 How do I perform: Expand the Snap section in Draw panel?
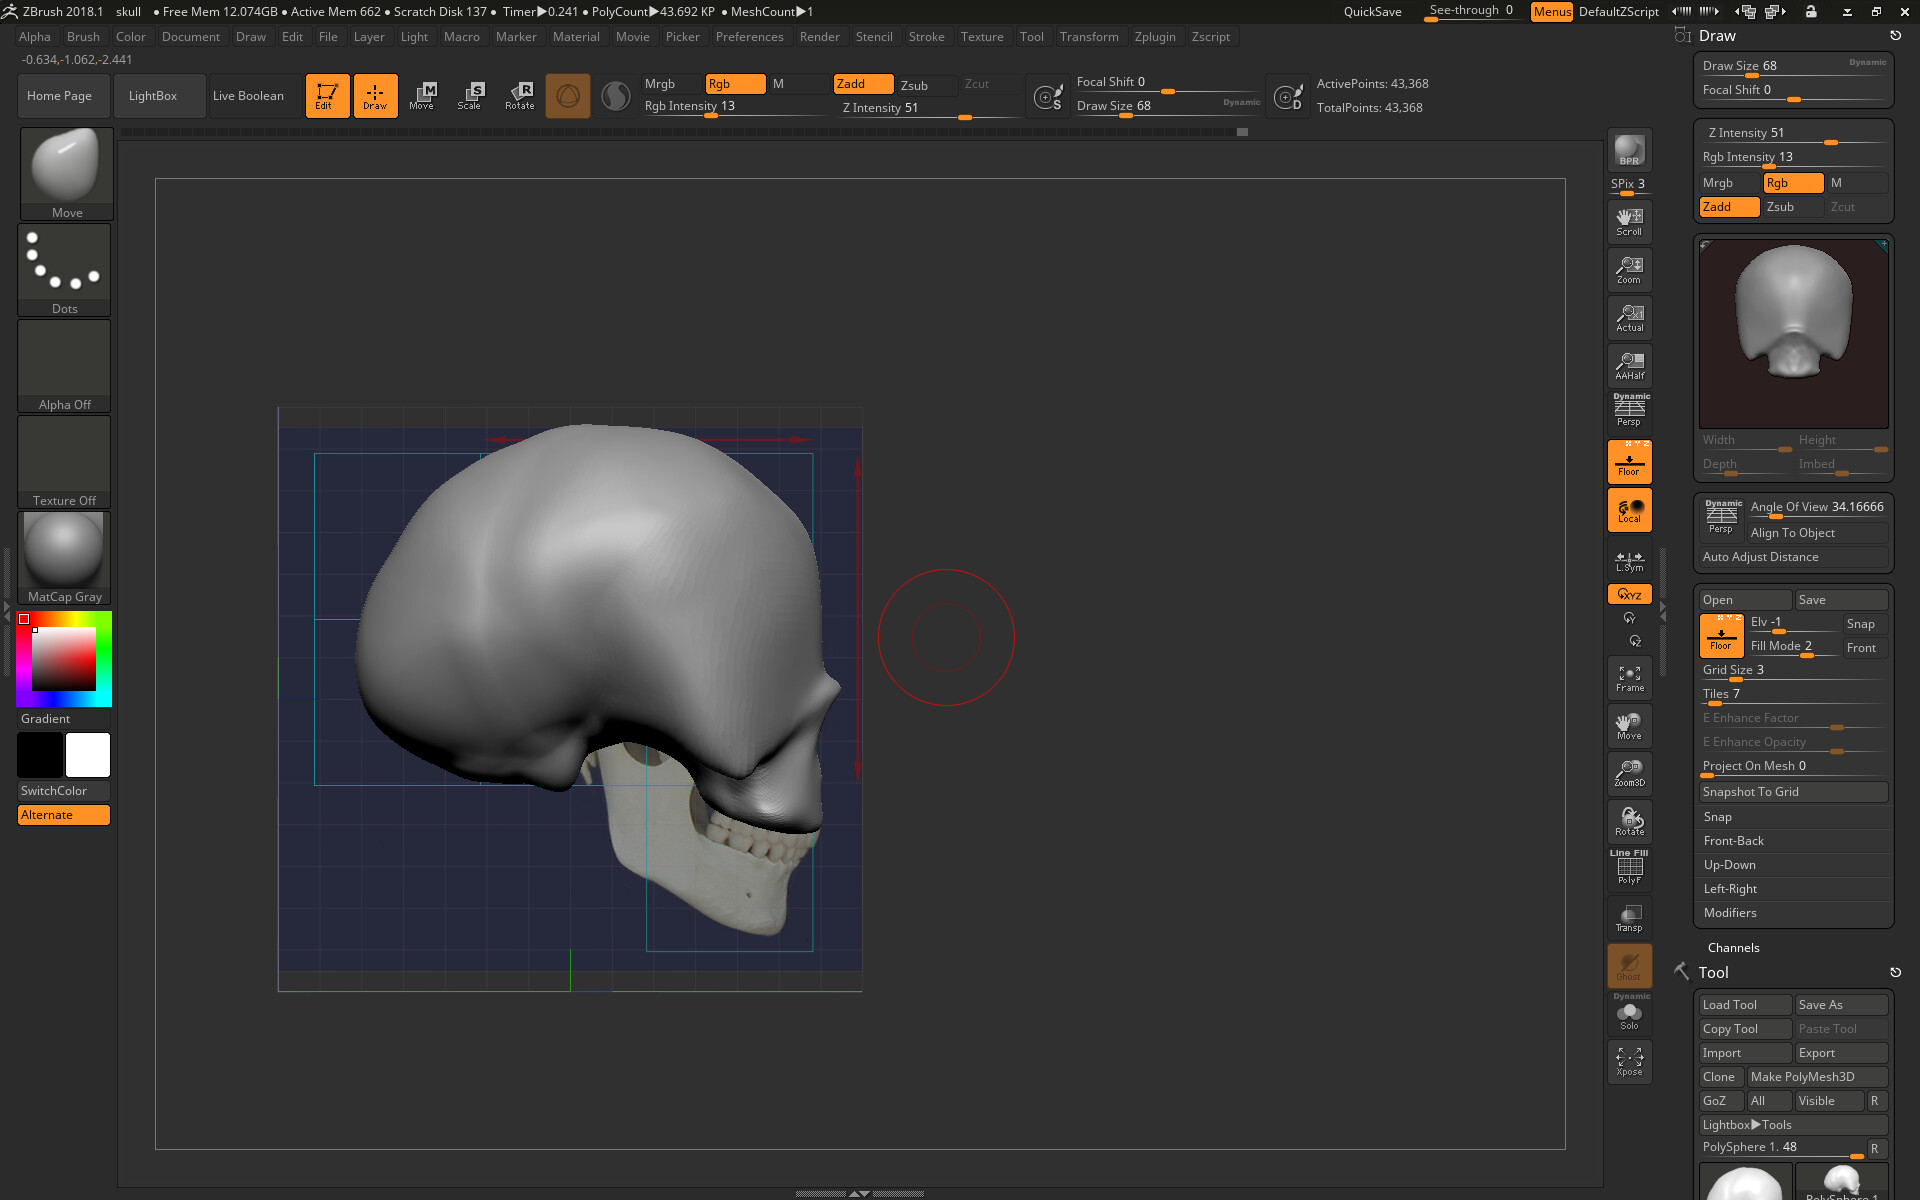click(1717, 817)
